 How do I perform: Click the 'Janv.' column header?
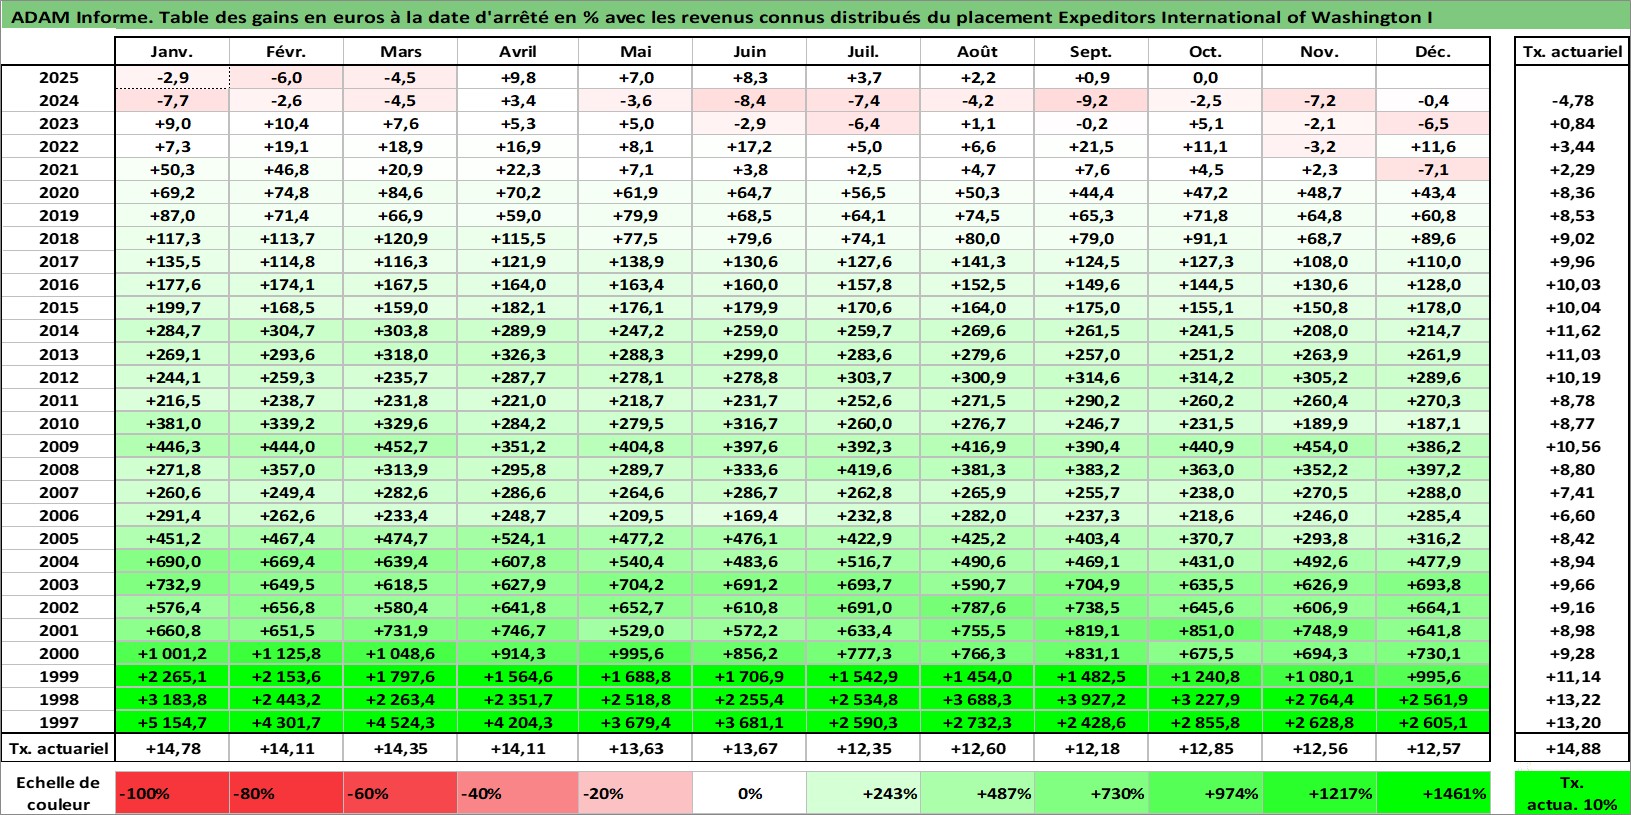pyautogui.click(x=172, y=51)
